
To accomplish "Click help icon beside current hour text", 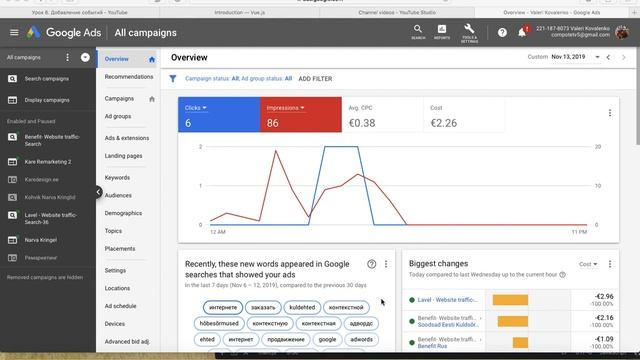I will (562, 275).
